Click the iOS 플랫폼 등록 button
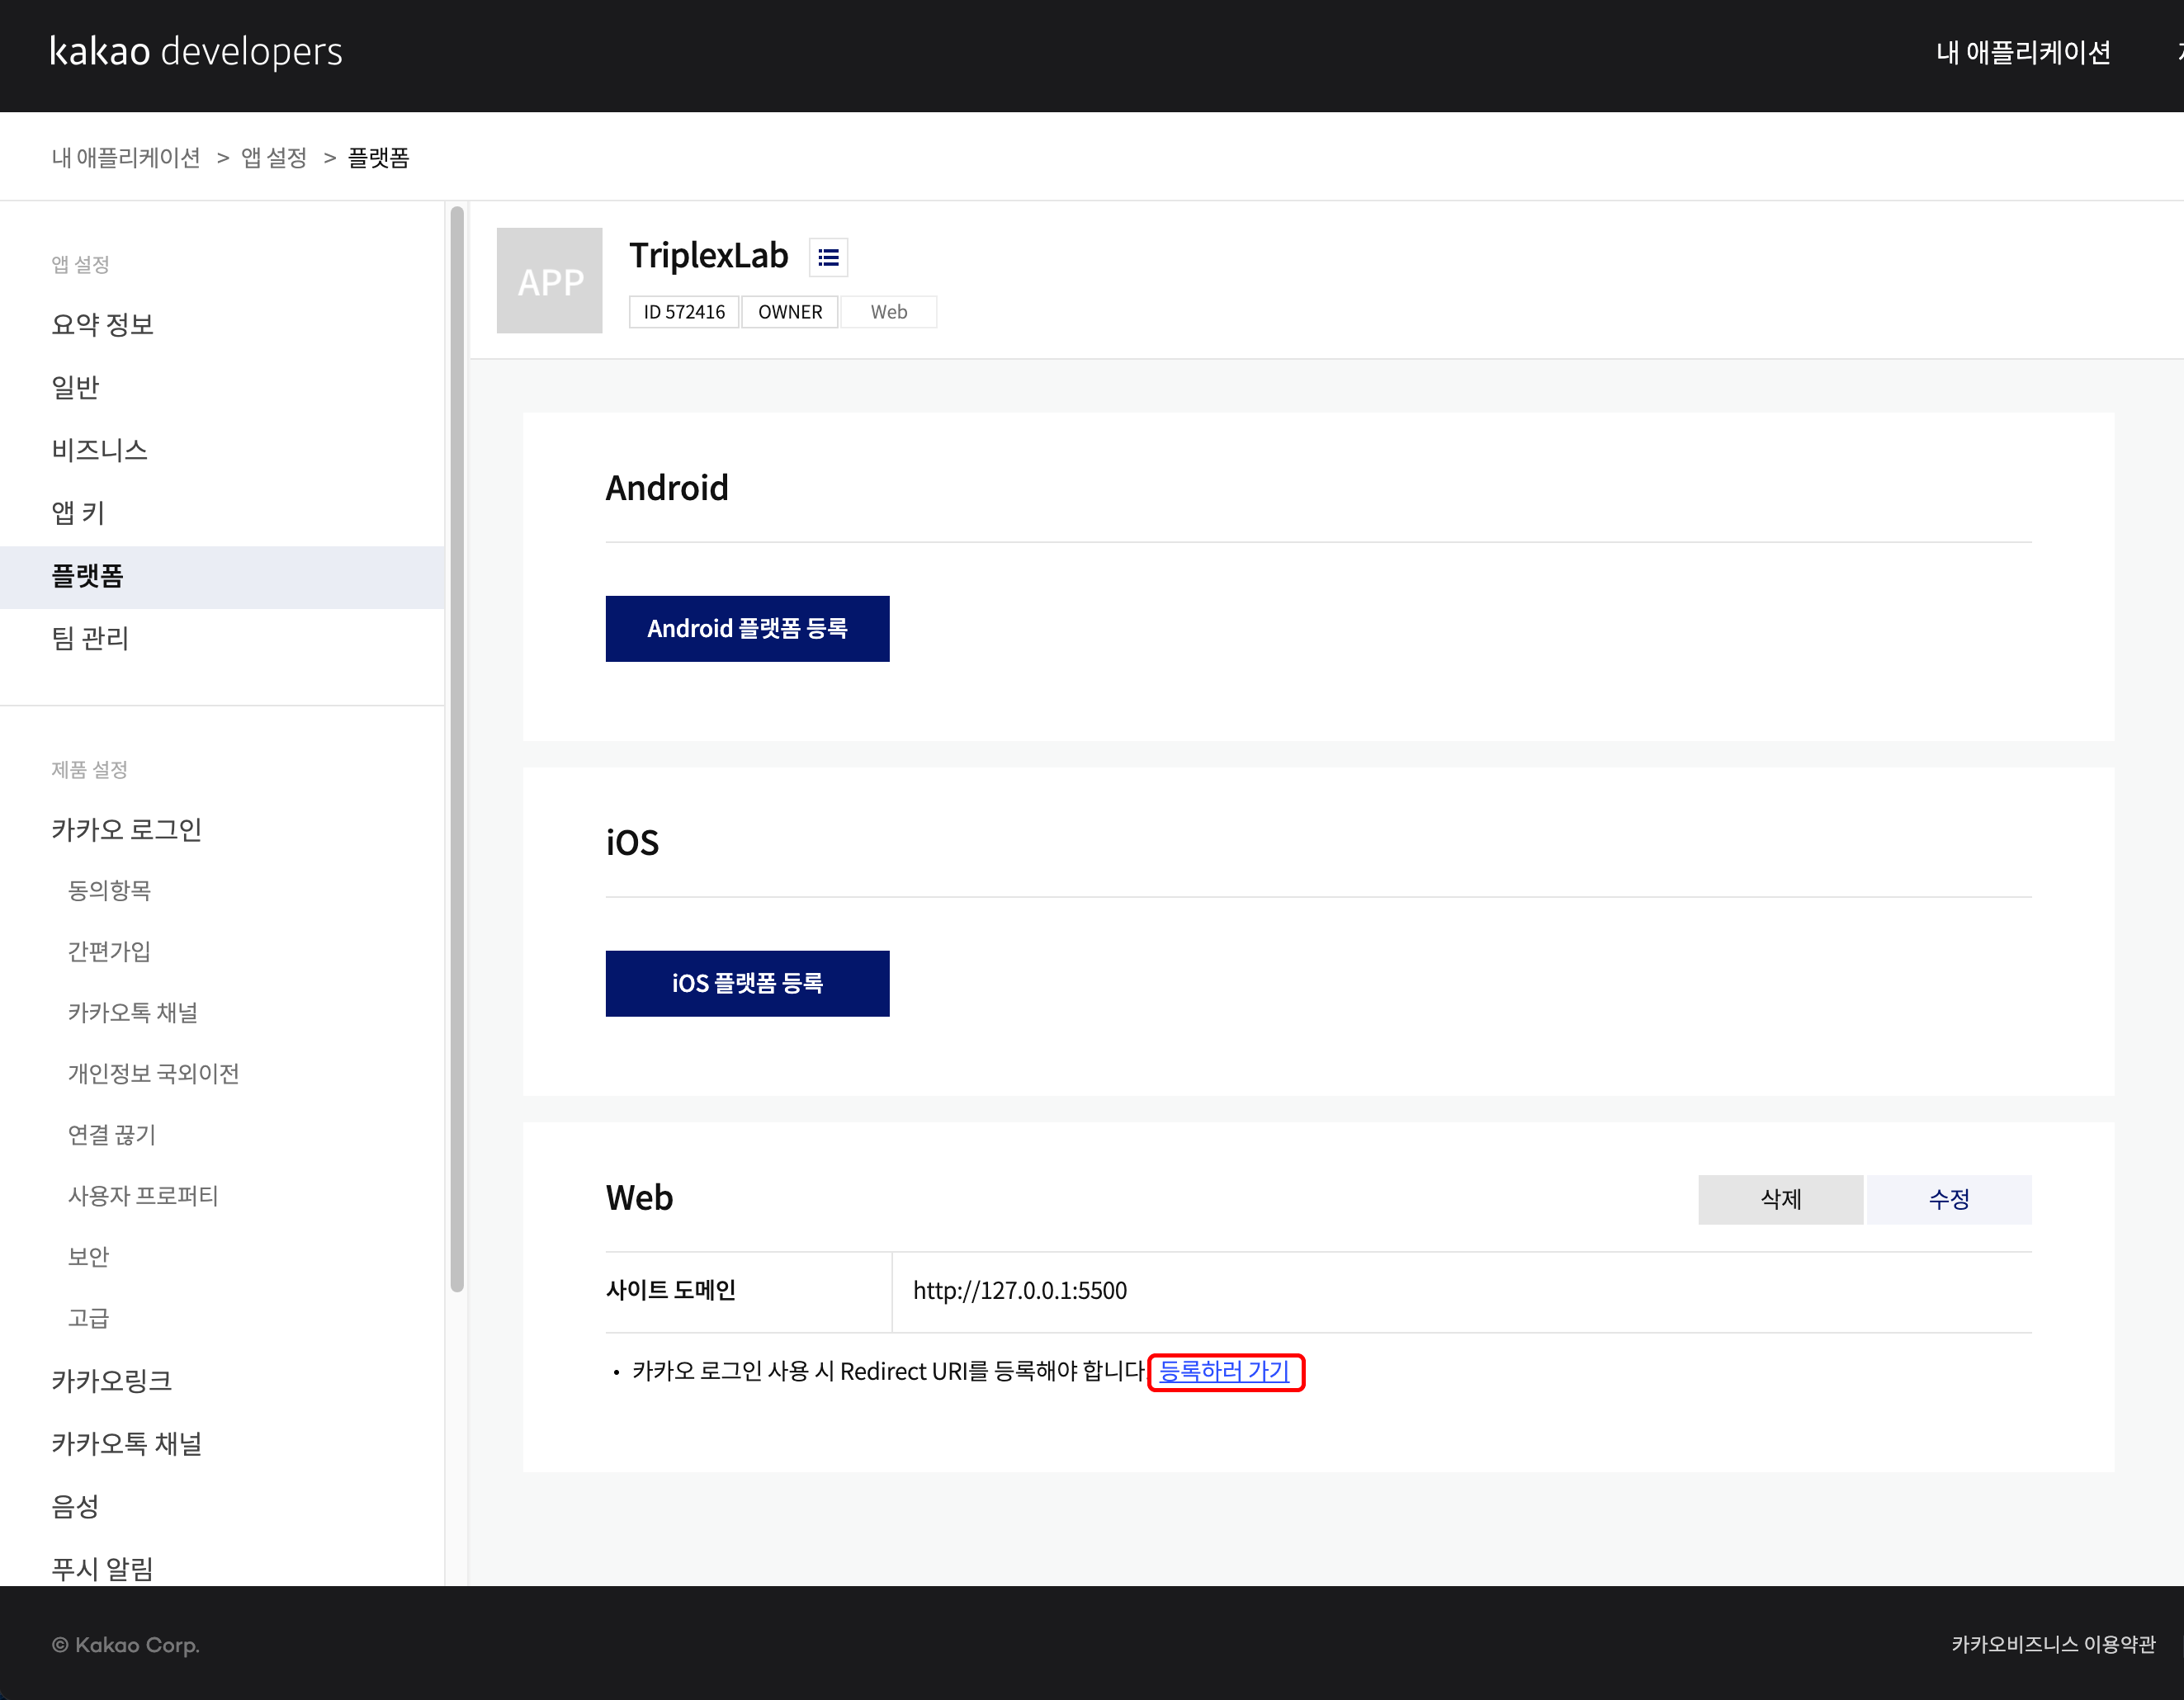 click(747, 983)
